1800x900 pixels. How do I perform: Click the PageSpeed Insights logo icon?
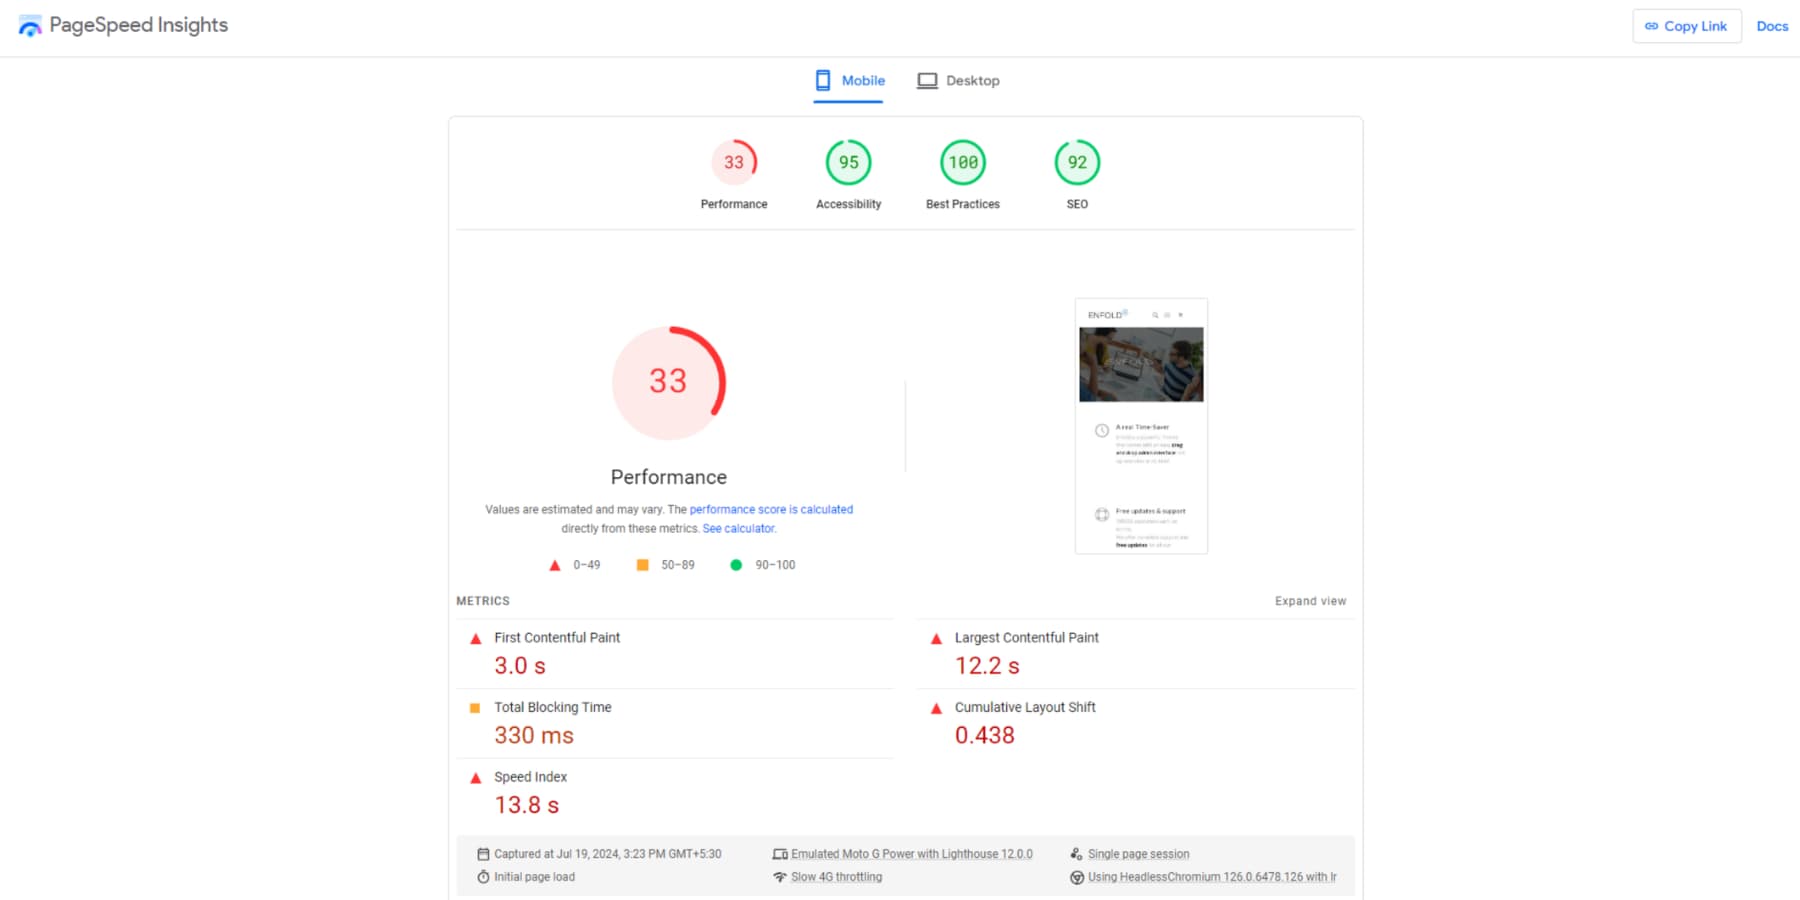point(30,27)
